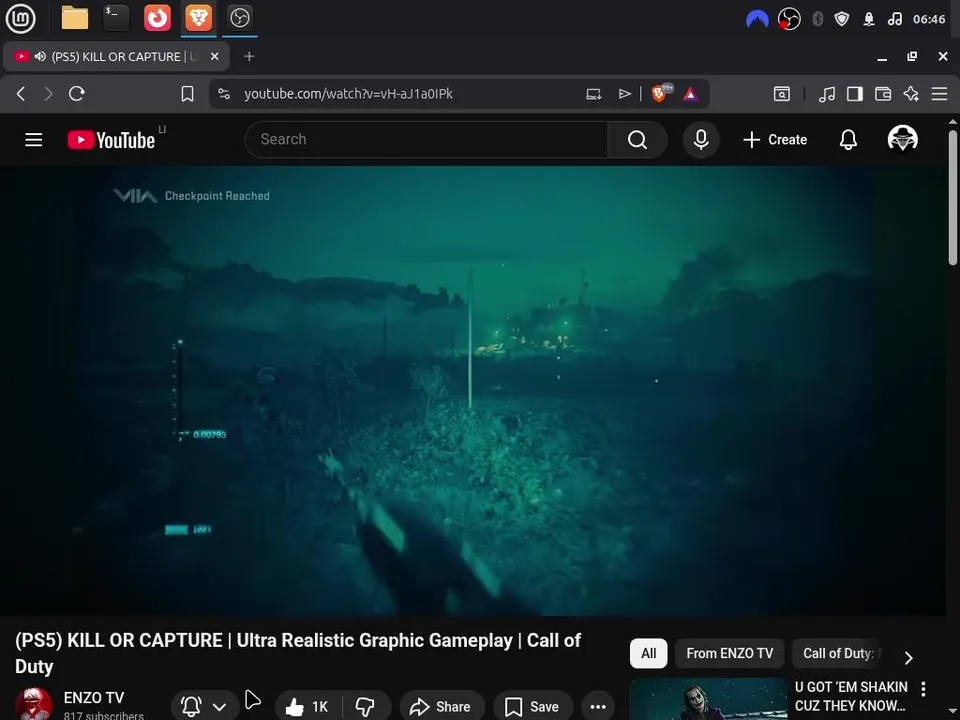The width and height of the screenshot is (960, 720).
Task: Open the cast/install screen icon in address bar
Action: tap(593, 94)
